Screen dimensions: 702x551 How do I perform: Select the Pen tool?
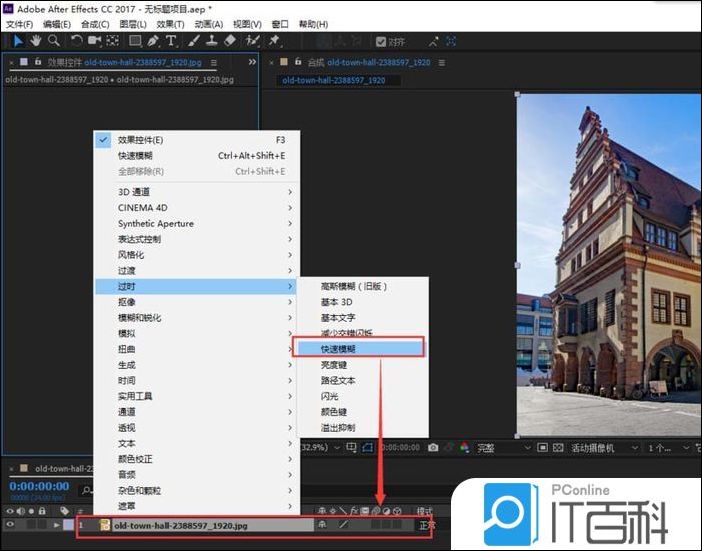[154, 41]
